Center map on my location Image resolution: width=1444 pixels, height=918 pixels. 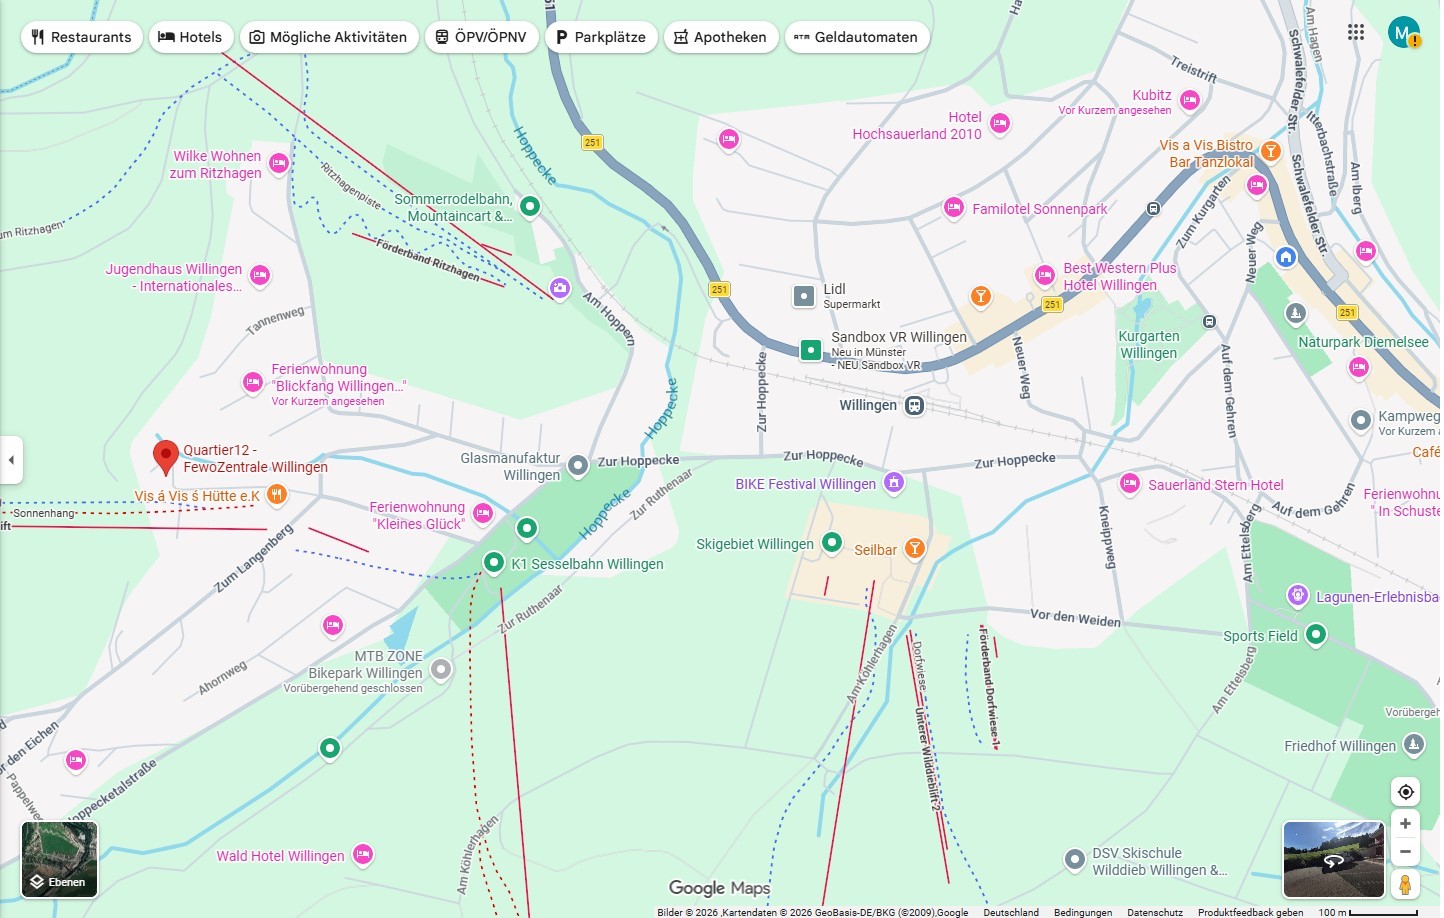[1405, 792]
